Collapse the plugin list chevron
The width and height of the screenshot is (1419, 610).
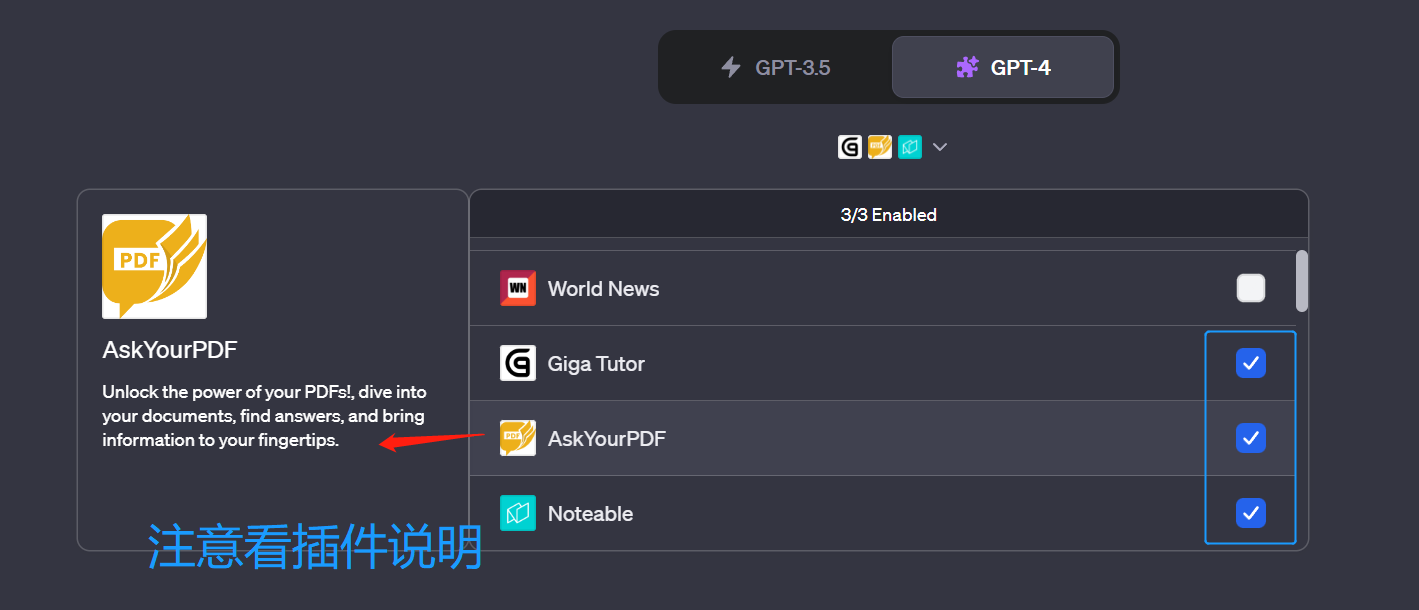940,147
